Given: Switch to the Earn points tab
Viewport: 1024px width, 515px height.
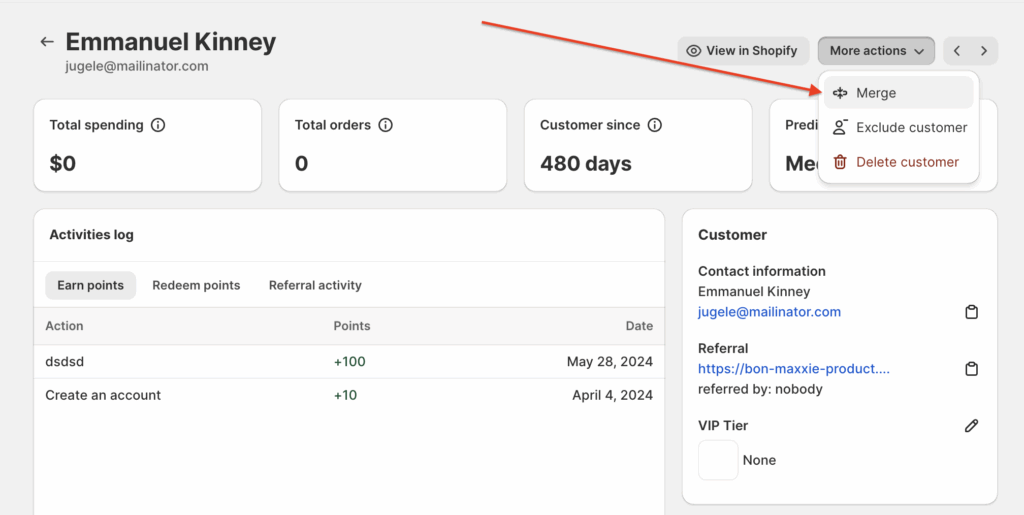Looking at the screenshot, I should coord(90,285).
